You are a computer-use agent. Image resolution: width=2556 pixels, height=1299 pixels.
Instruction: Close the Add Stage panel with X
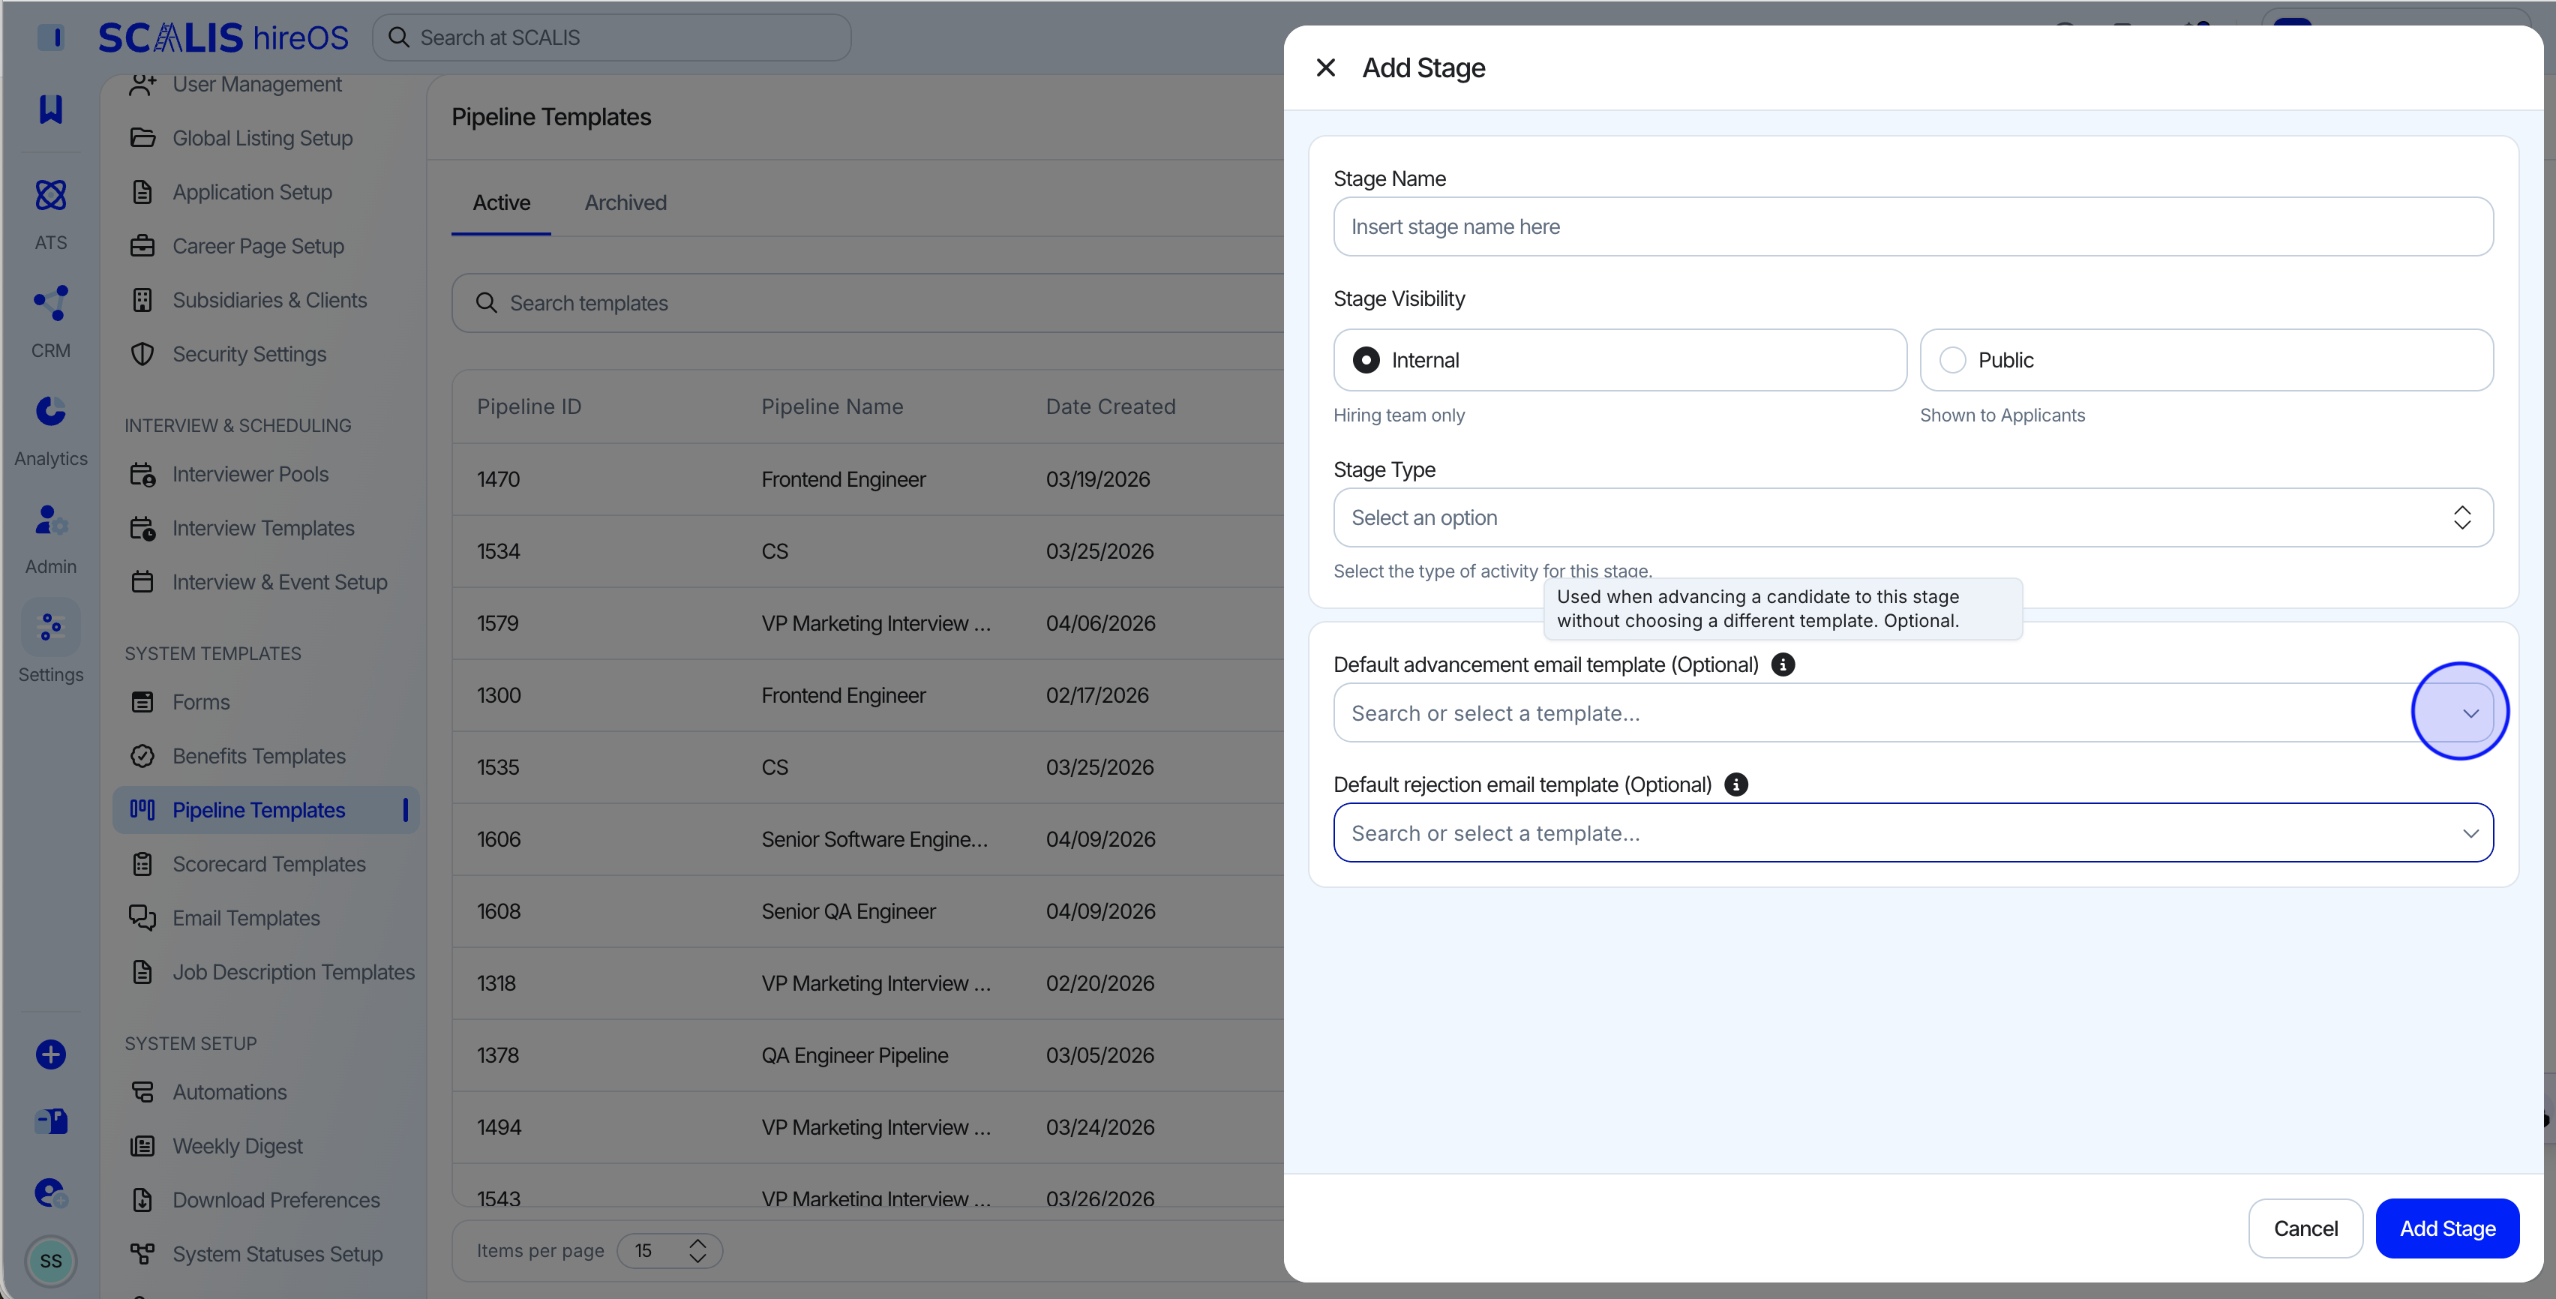tap(1326, 67)
